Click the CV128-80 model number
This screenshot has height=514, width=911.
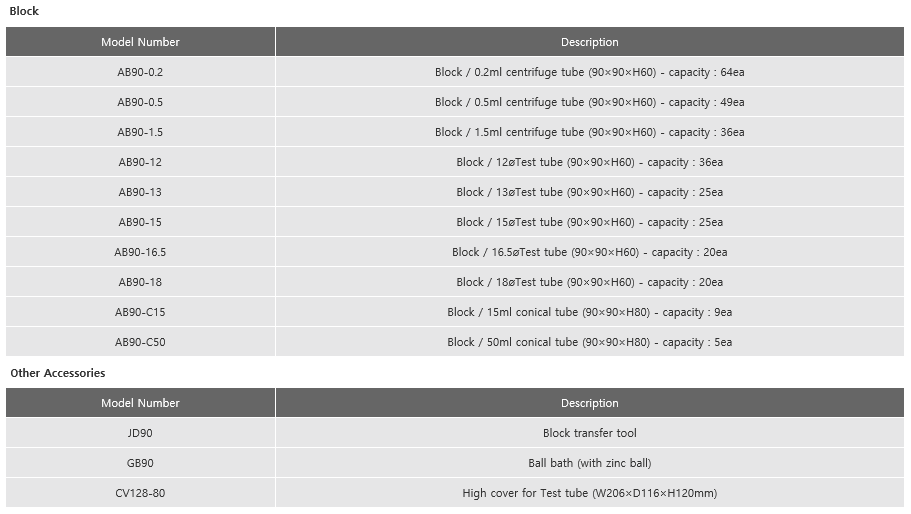coord(140,493)
